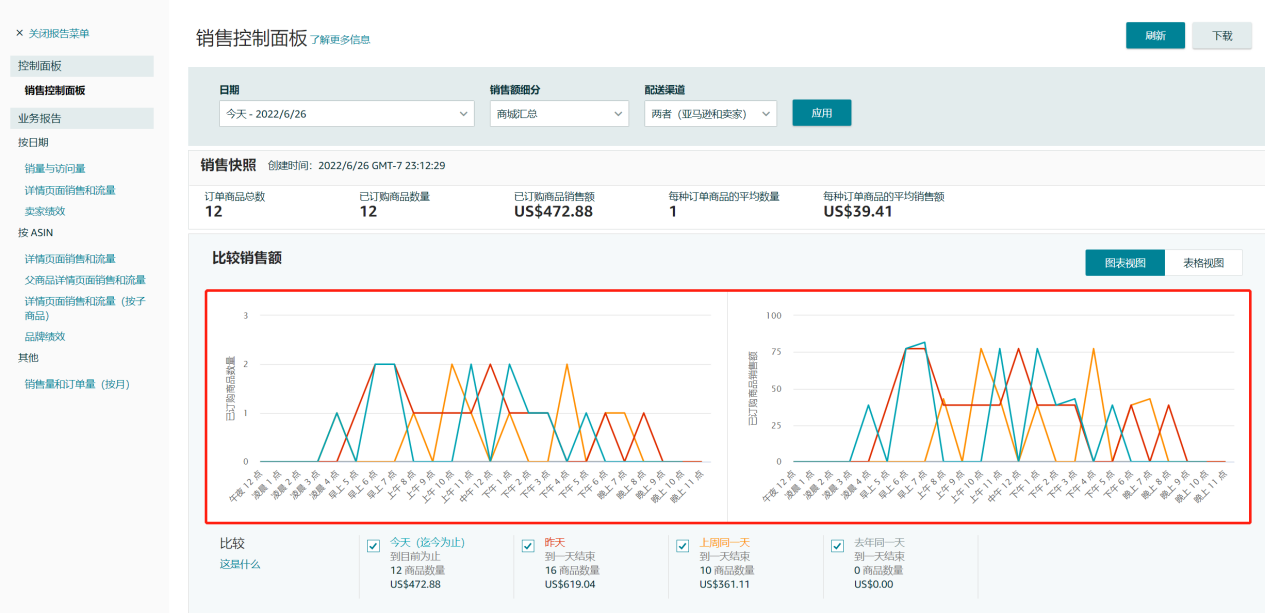
Task: Click the X close report menu icon
Action: tap(19, 34)
